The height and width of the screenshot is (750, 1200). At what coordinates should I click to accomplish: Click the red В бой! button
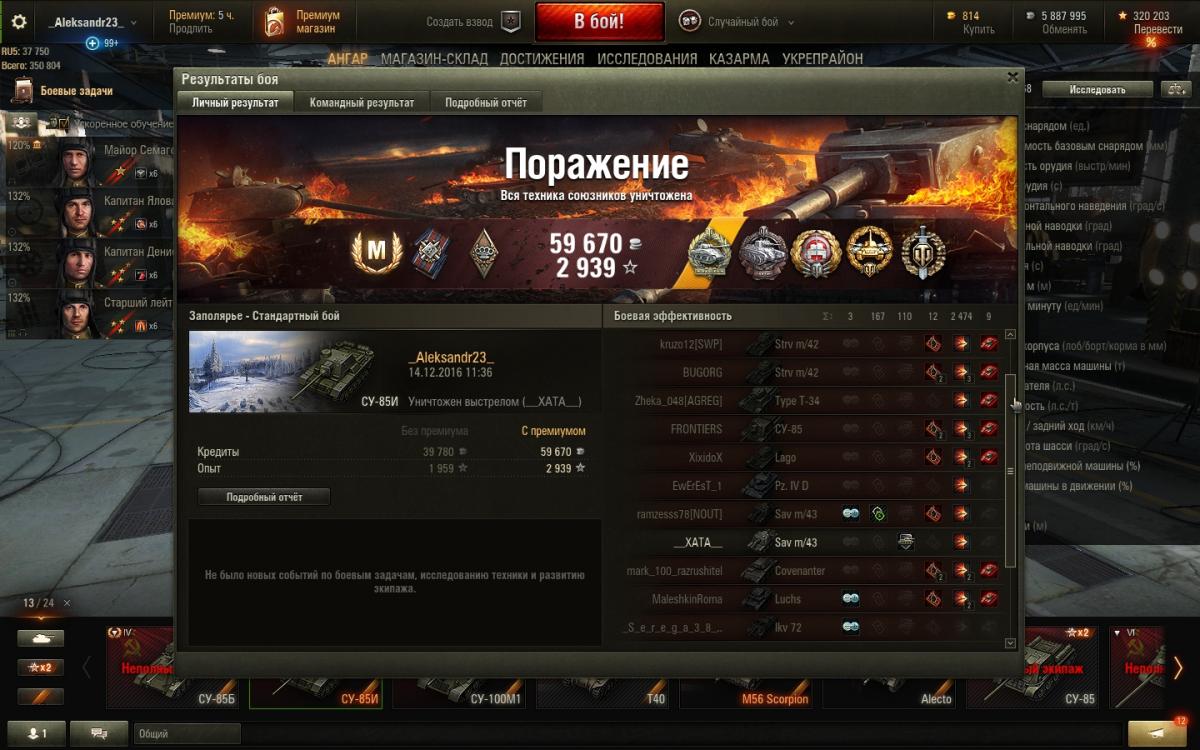(x=600, y=22)
